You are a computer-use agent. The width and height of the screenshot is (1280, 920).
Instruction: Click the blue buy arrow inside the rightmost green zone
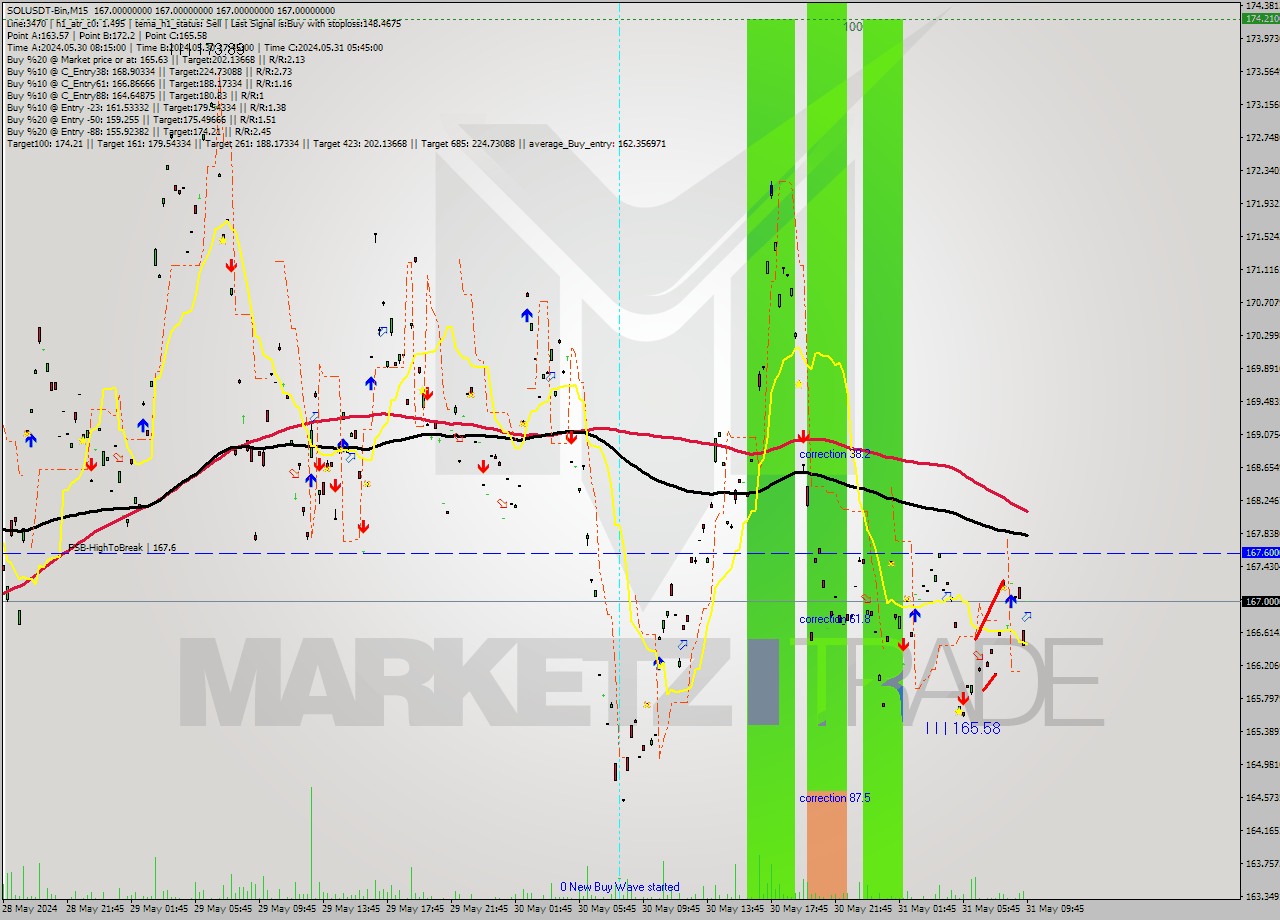point(914,615)
